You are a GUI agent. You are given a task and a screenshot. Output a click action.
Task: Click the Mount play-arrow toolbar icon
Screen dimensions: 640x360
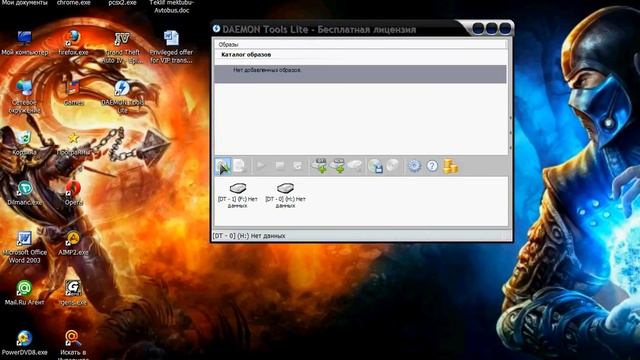260,166
